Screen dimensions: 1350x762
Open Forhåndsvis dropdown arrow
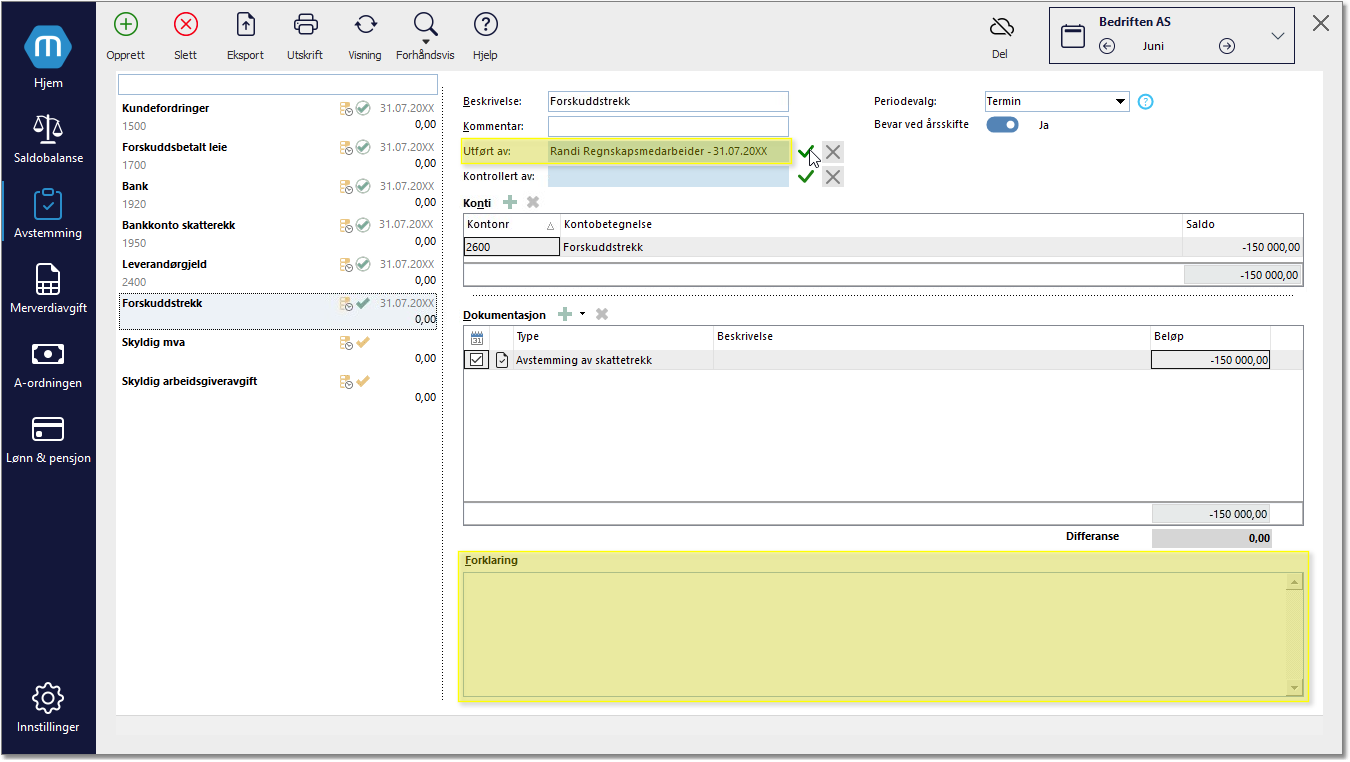click(x=425, y=42)
